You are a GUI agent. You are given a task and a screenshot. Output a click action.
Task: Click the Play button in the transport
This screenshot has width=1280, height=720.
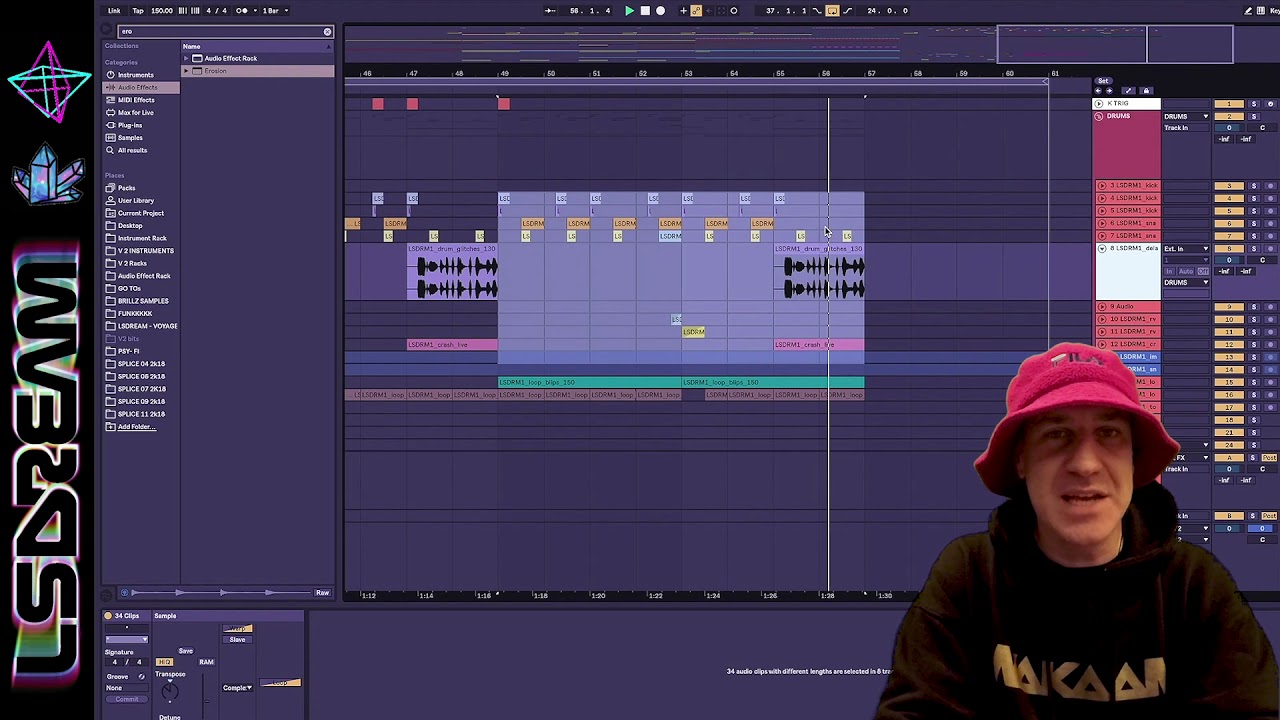pyautogui.click(x=629, y=11)
